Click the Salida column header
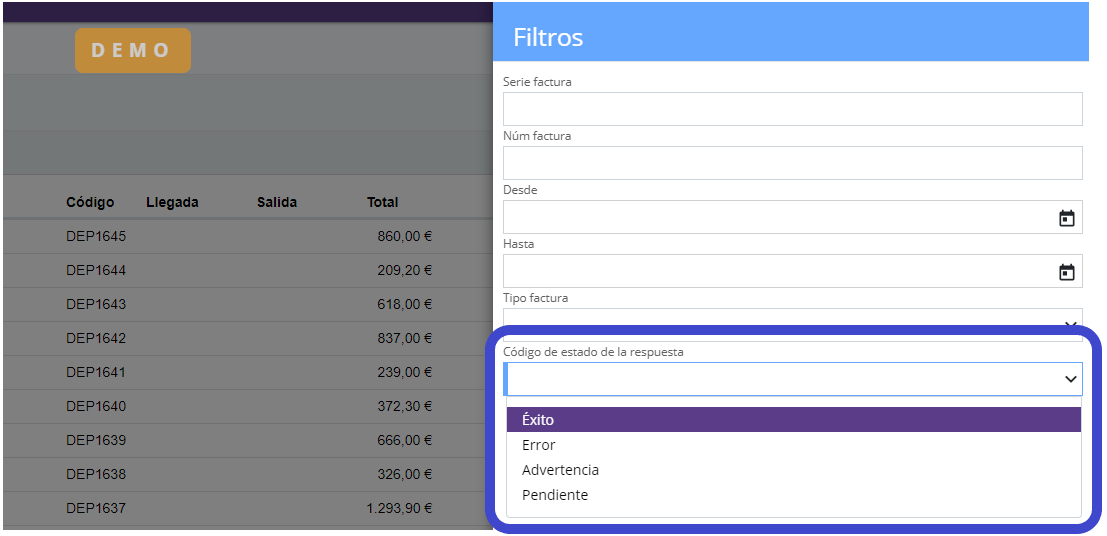This screenshot has width=1107, height=536. 277,202
